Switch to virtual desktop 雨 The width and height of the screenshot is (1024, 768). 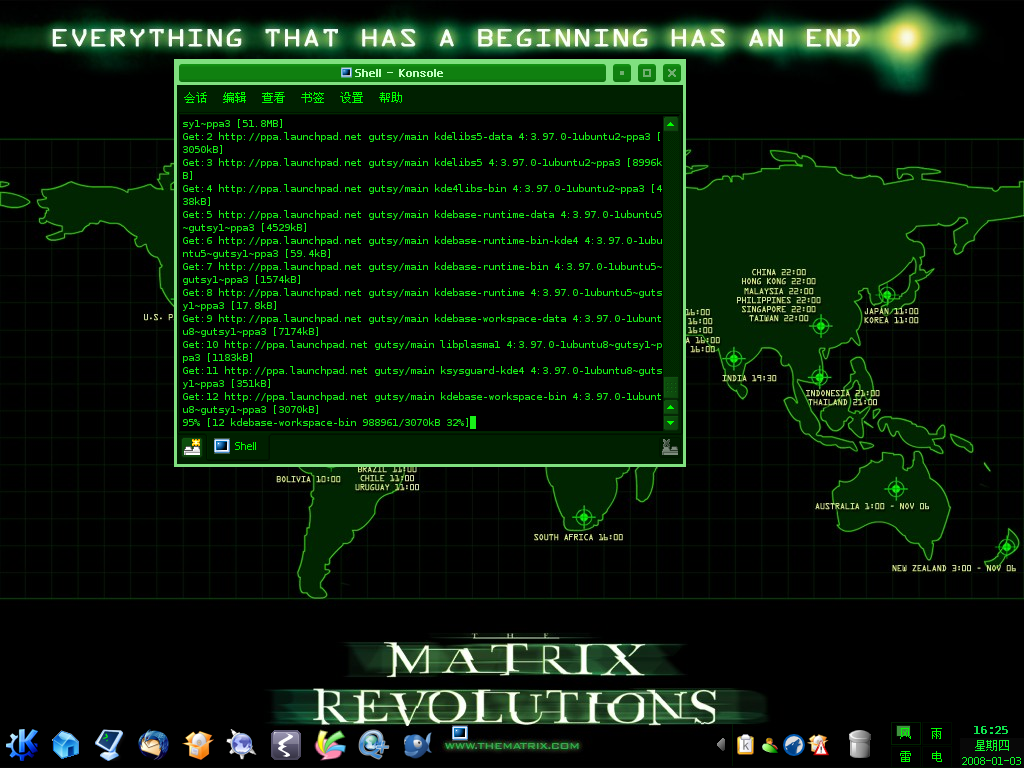click(936, 733)
